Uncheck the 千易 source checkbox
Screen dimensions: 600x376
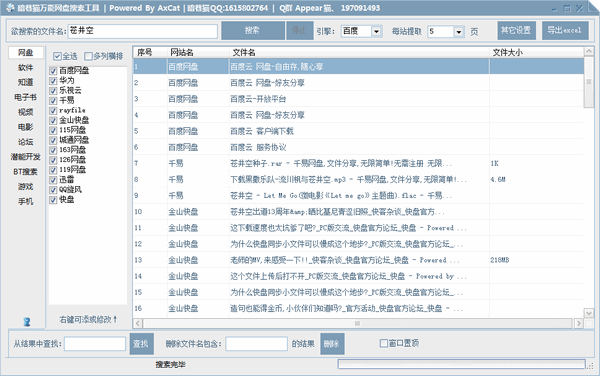(53, 101)
